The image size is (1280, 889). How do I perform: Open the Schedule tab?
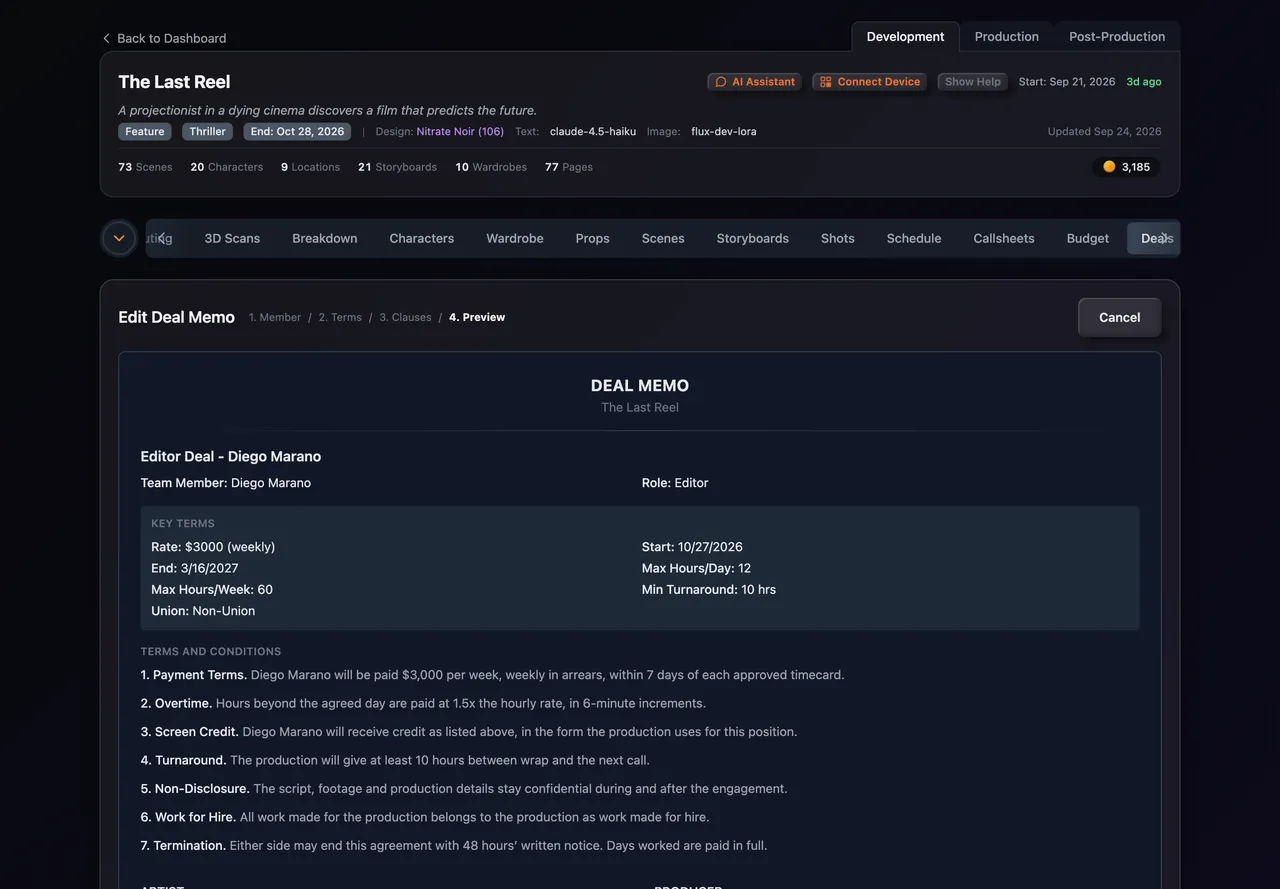pyautogui.click(x=914, y=238)
